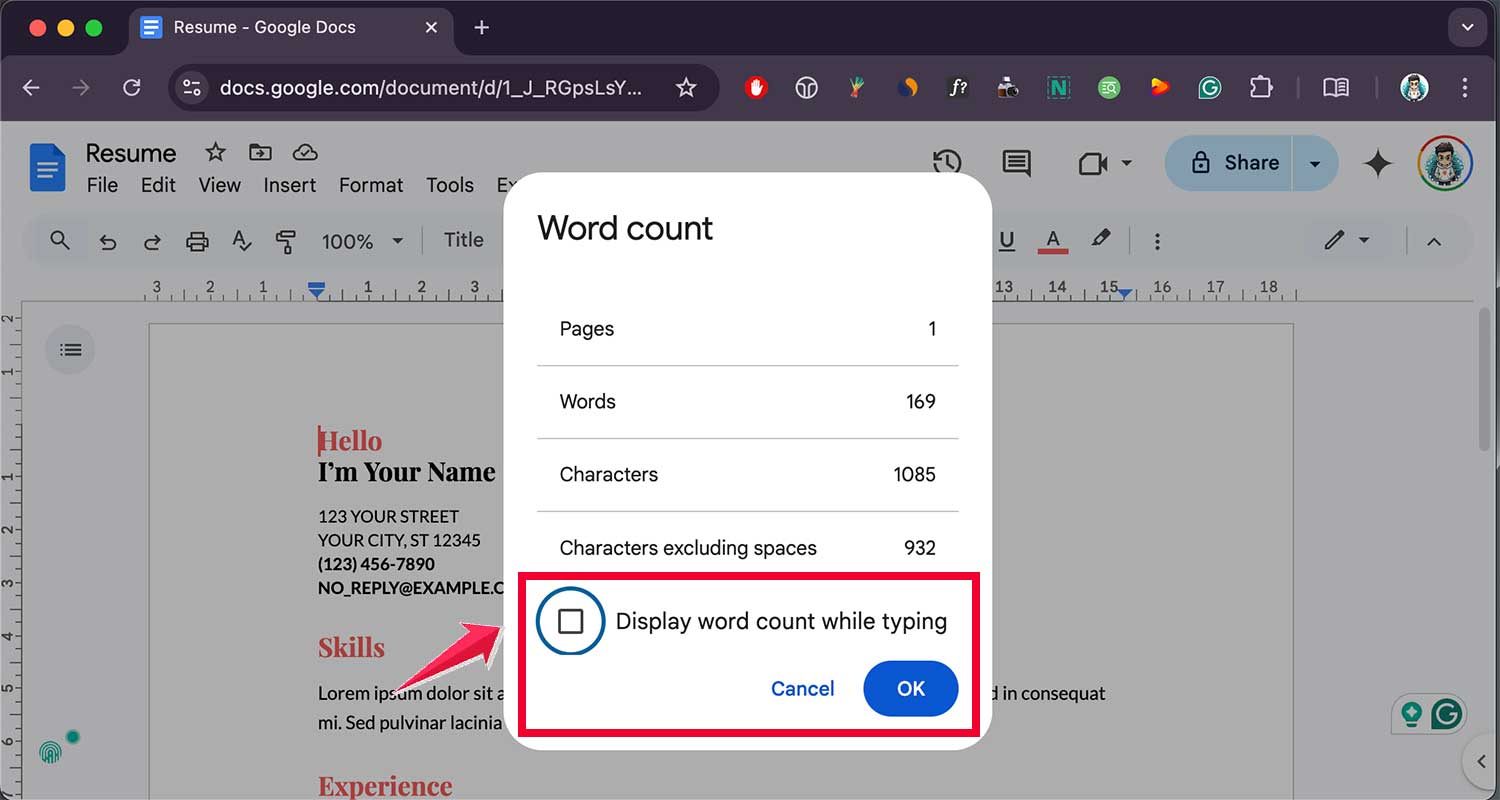
Task: Open the zoom level 100% dropdown
Action: point(362,240)
